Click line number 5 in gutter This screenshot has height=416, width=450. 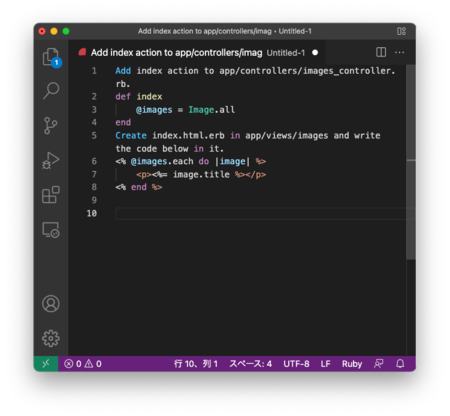pos(94,135)
